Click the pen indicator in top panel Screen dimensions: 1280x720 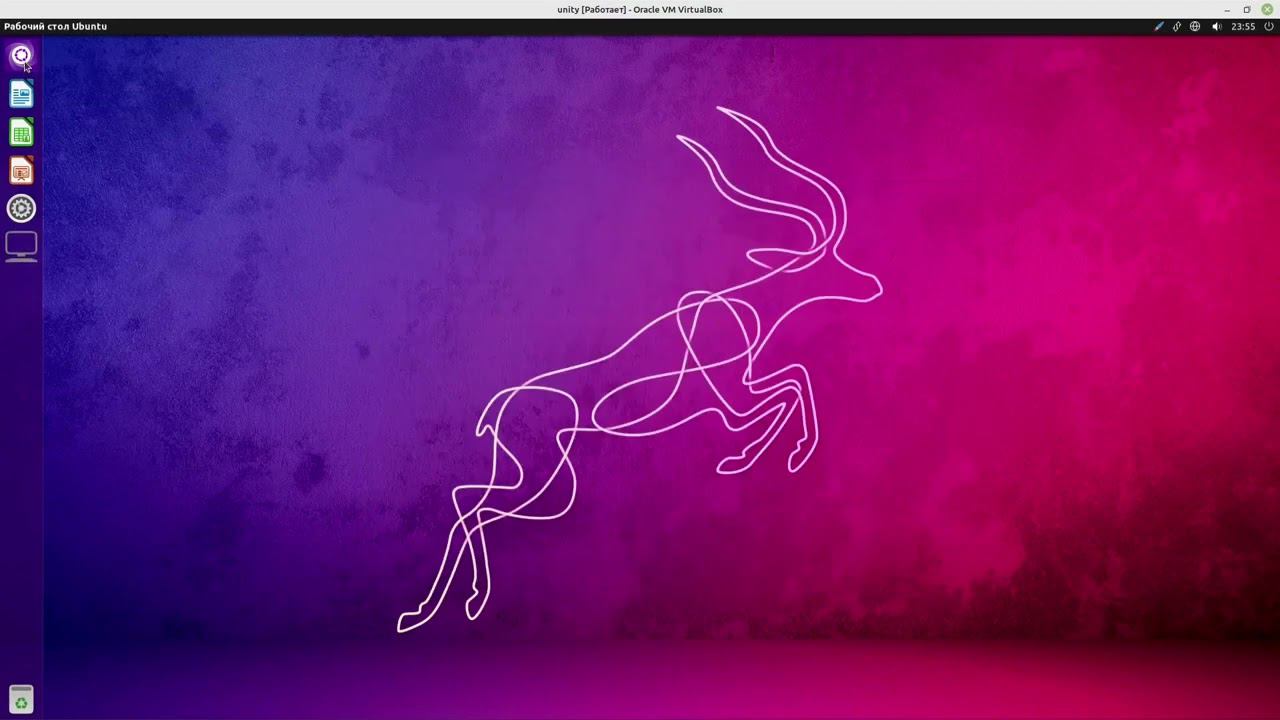pos(1159,27)
